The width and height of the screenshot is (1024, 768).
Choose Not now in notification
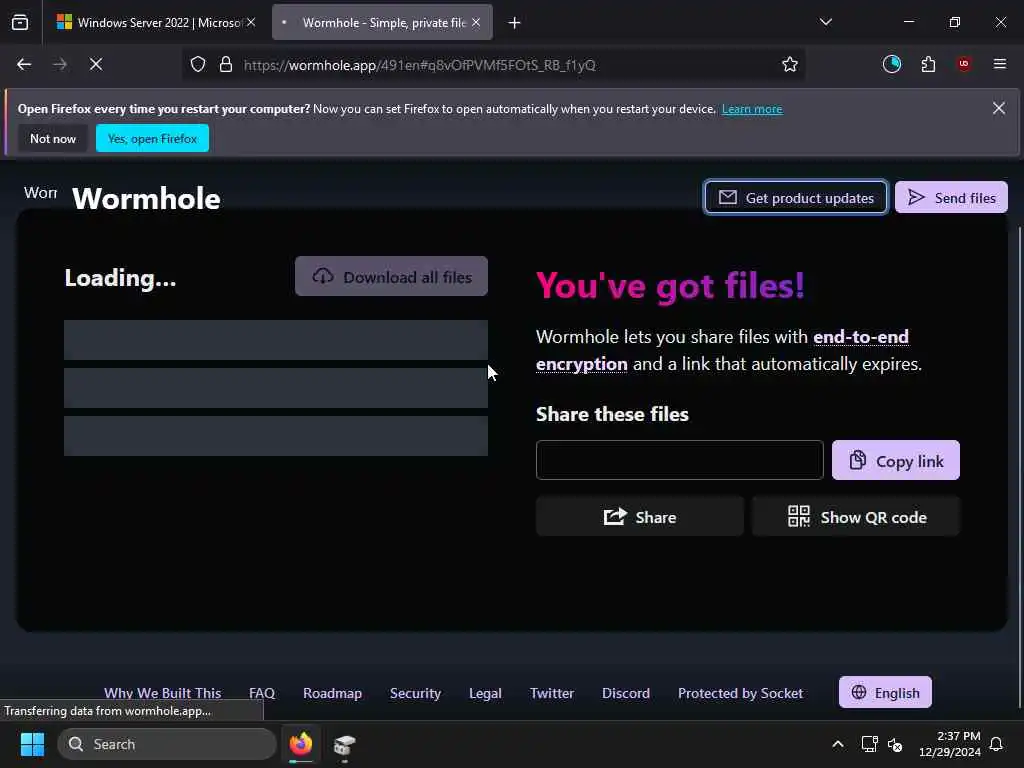53,138
